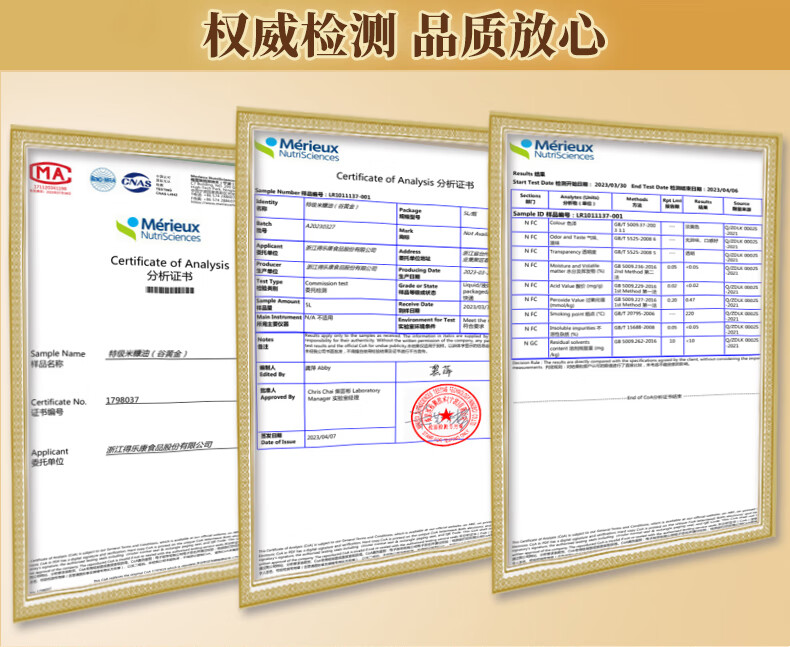Click the red CMA certification logo

[50, 175]
